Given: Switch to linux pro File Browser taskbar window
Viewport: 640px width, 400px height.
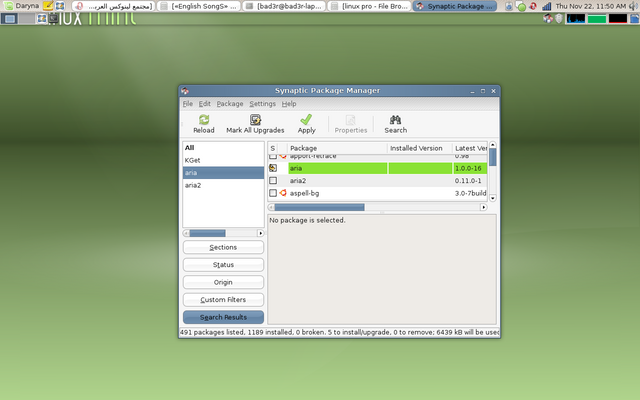Looking at the screenshot, I should coord(369,6).
